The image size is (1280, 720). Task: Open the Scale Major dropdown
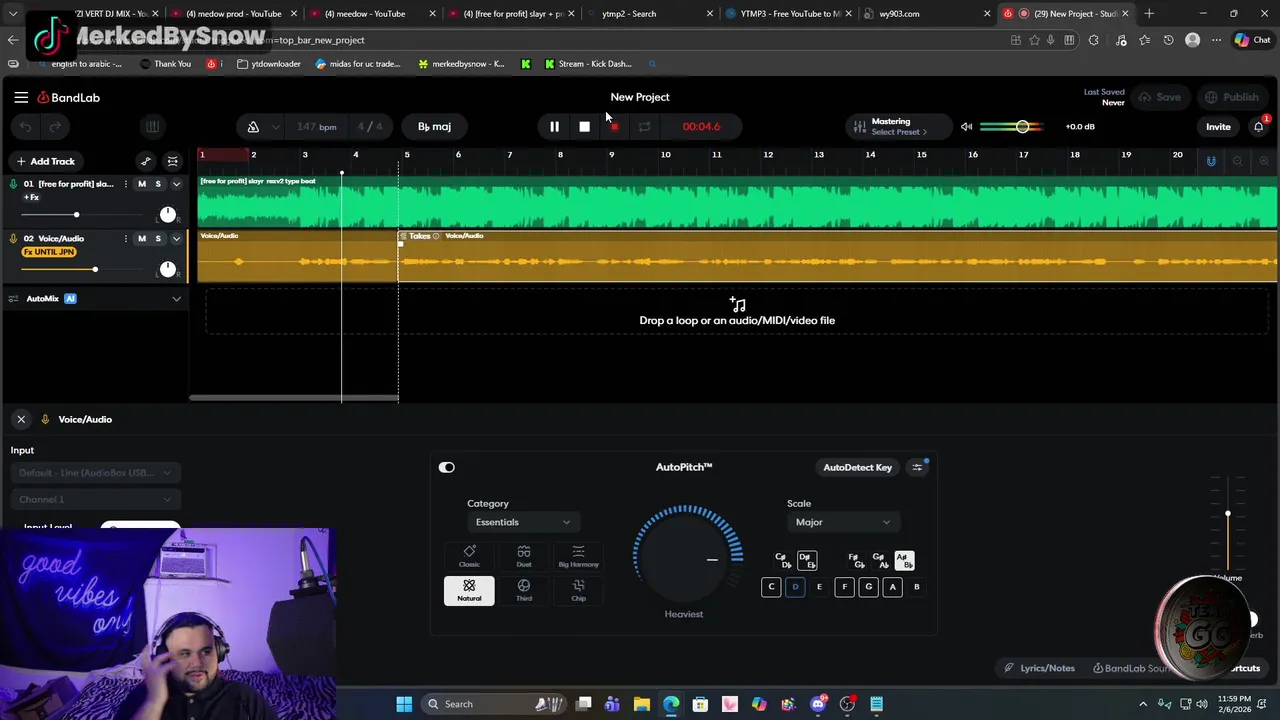pyautogui.click(x=842, y=522)
